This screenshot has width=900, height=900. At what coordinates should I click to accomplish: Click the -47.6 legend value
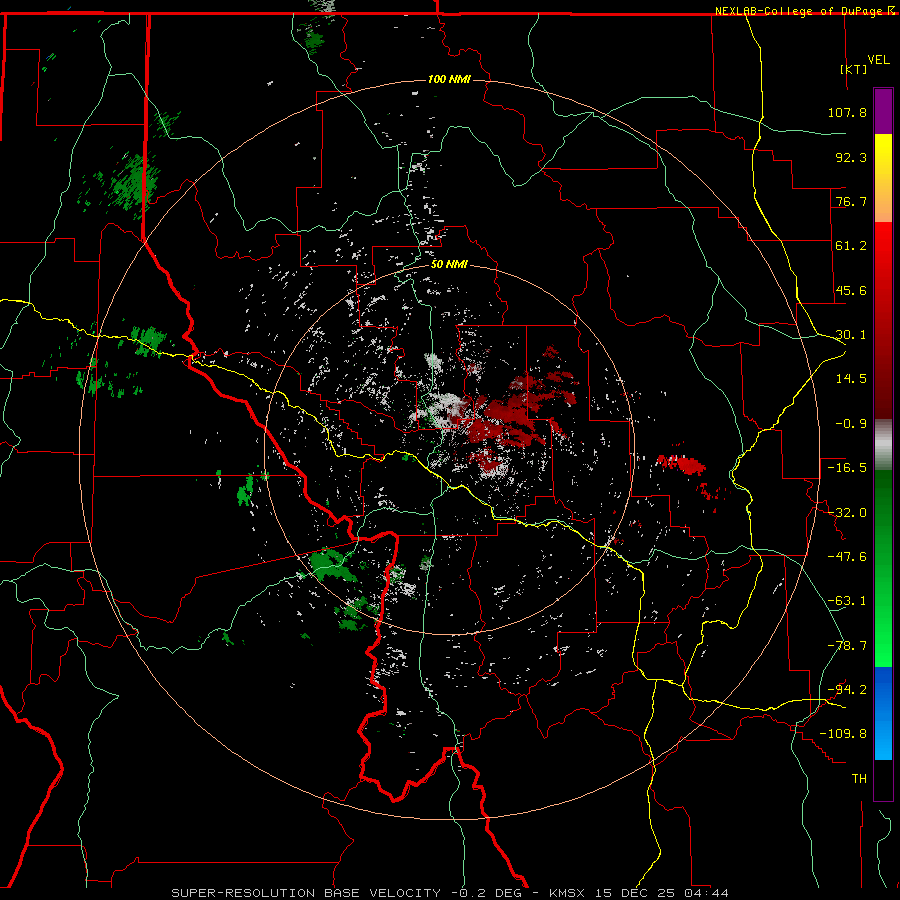coord(847,557)
